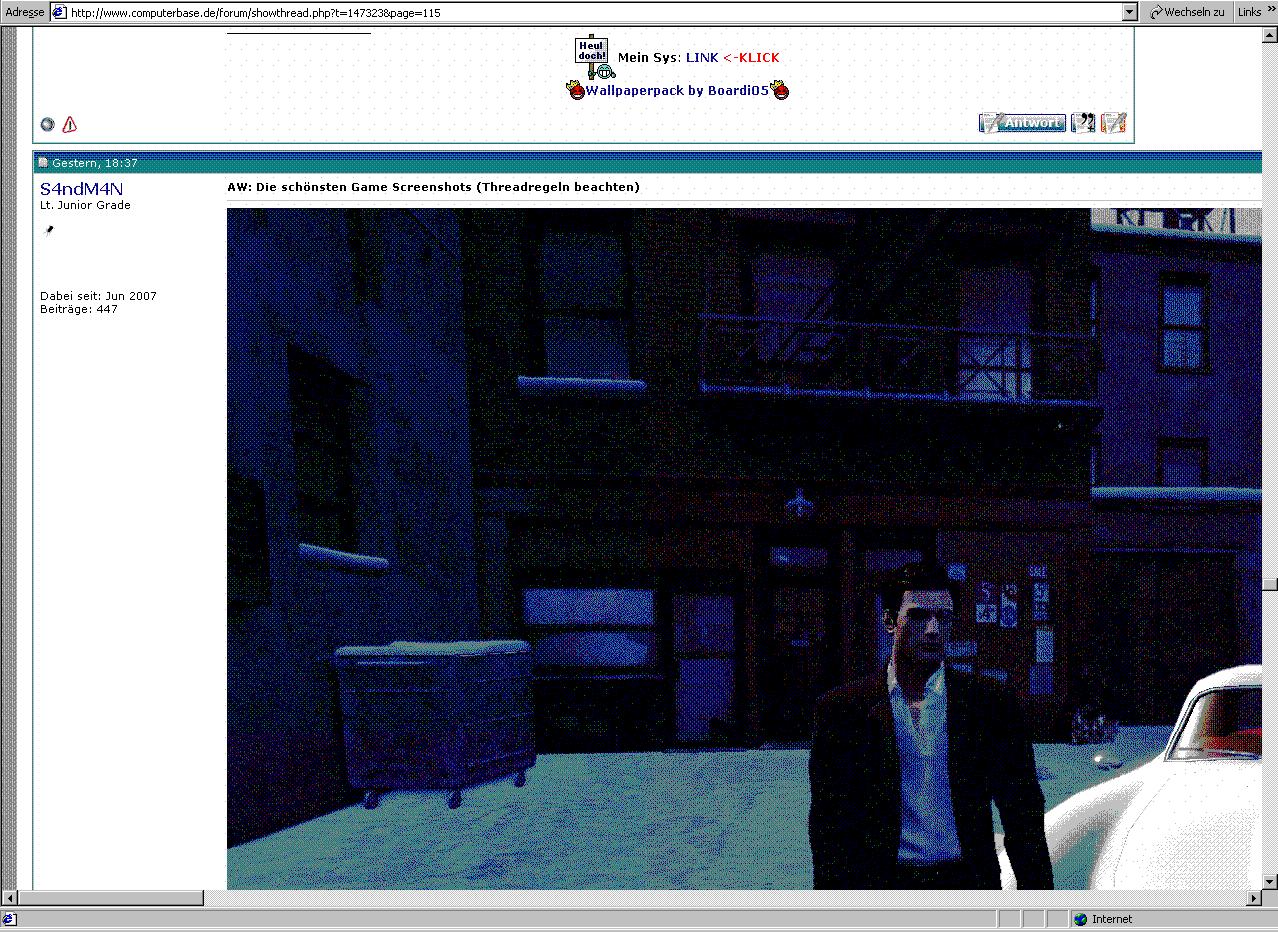
Task: Click the status bar IE page icon
Action: 9,919
